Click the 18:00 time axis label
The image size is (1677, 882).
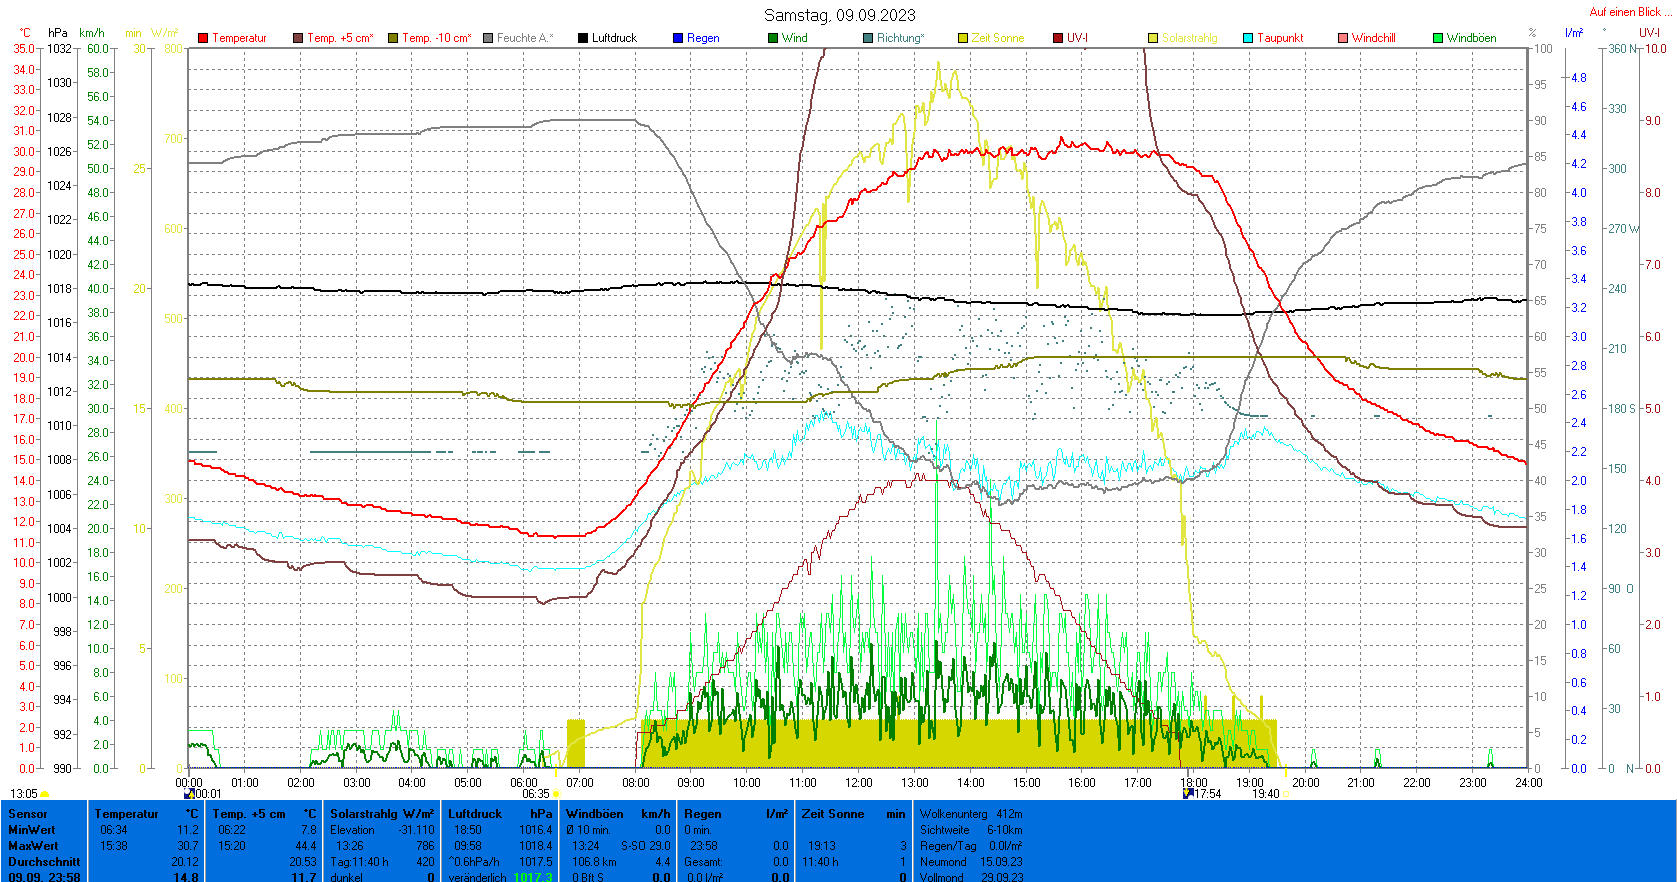1194,783
